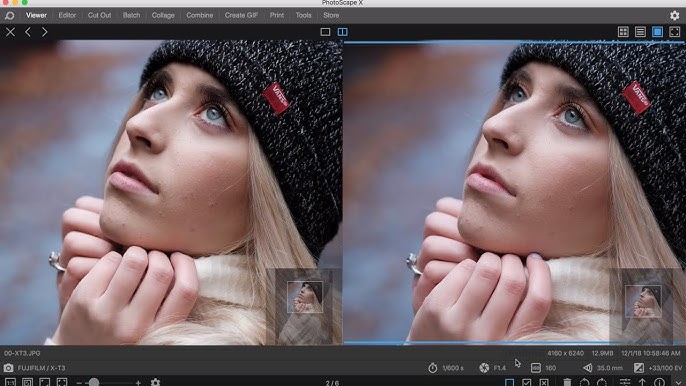Click the navigator thumbnail in left image

pos(305,297)
